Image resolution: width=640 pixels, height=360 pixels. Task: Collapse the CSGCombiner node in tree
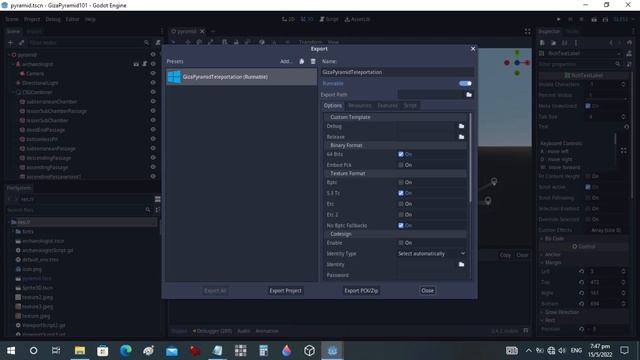pos(13,92)
